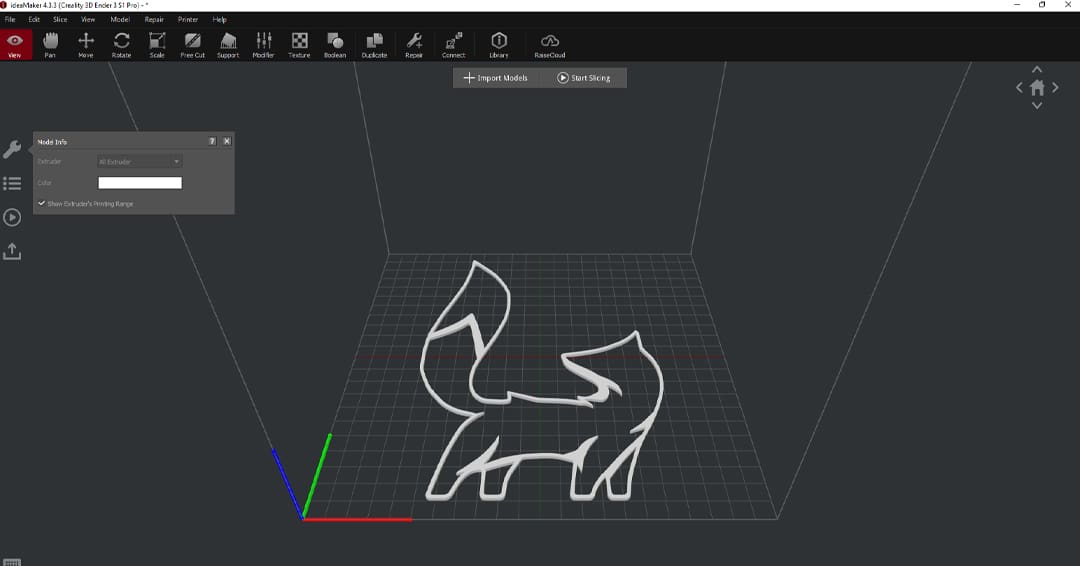Image resolution: width=1080 pixels, height=566 pixels.
Task: Click the Duplicate tool
Action: coord(374,45)
